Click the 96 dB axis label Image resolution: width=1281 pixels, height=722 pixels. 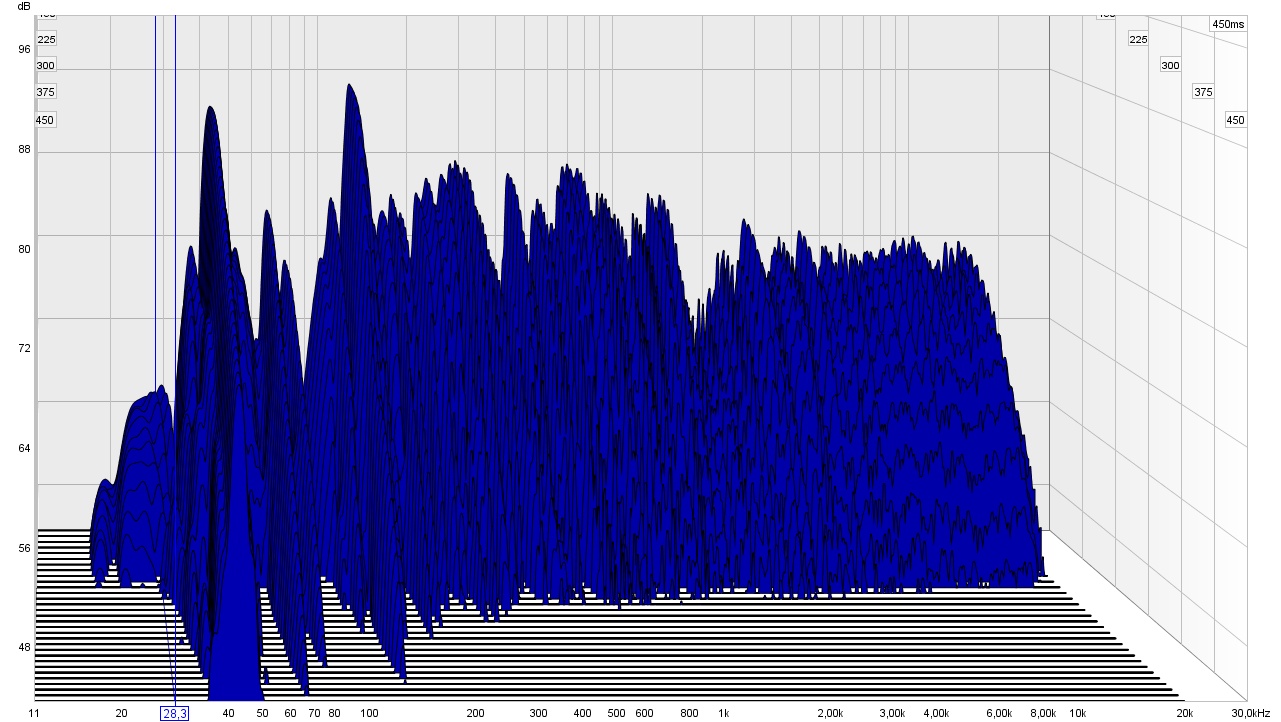coord(24,49)
